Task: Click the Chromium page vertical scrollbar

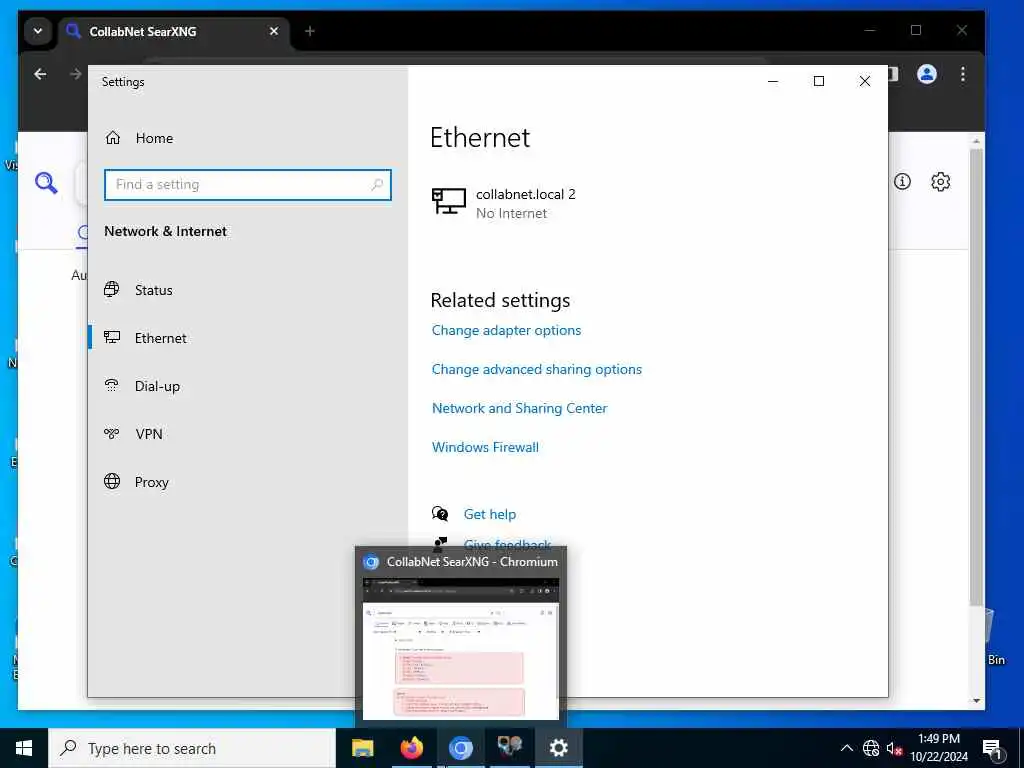Action: tap(976, 376)
